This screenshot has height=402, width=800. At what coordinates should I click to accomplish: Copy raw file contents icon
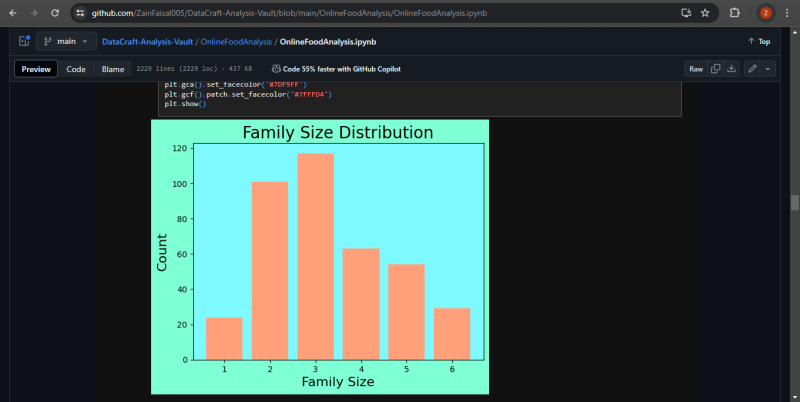[715, 69]
